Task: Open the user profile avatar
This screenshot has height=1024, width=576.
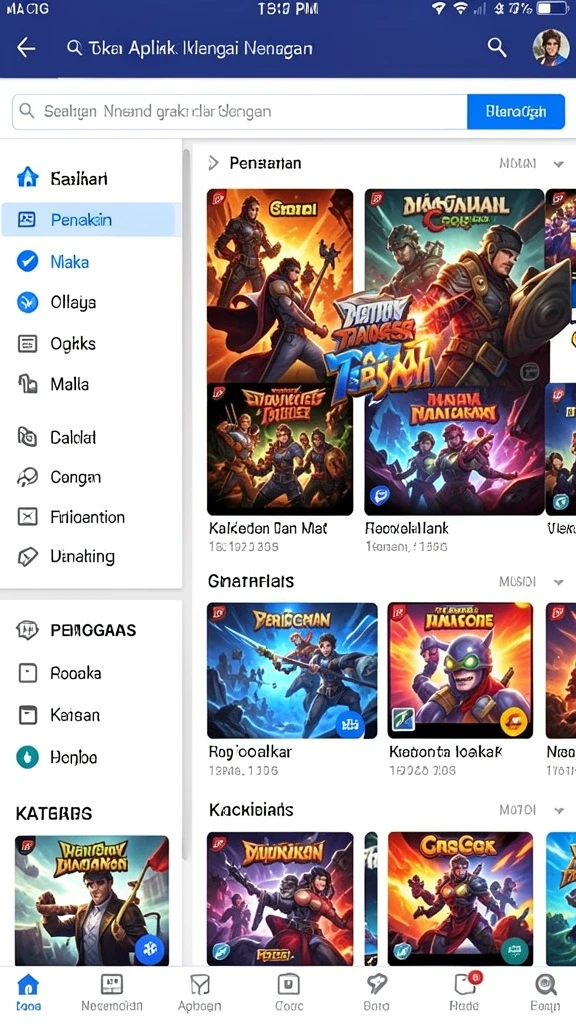Action: click(550, 48)
